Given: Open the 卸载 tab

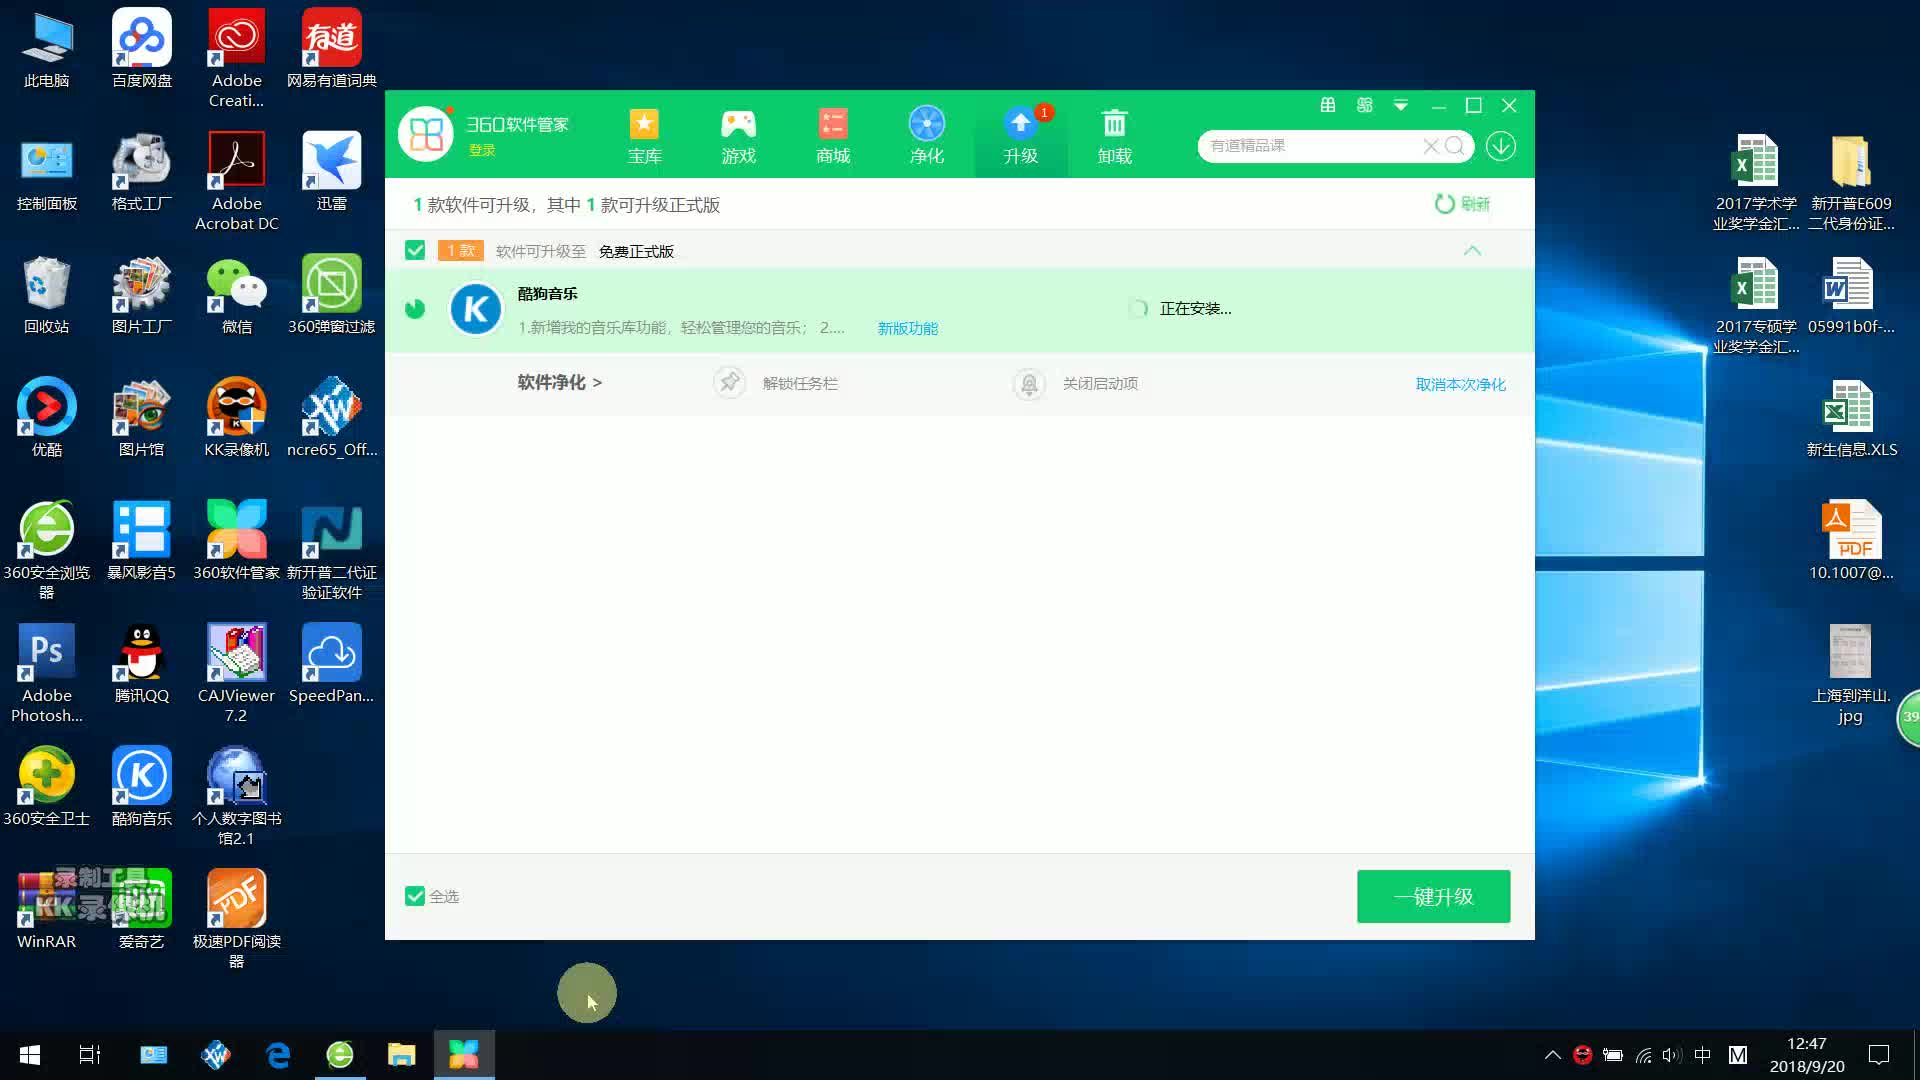Looking at the screenshot, I should (1114, 136).
